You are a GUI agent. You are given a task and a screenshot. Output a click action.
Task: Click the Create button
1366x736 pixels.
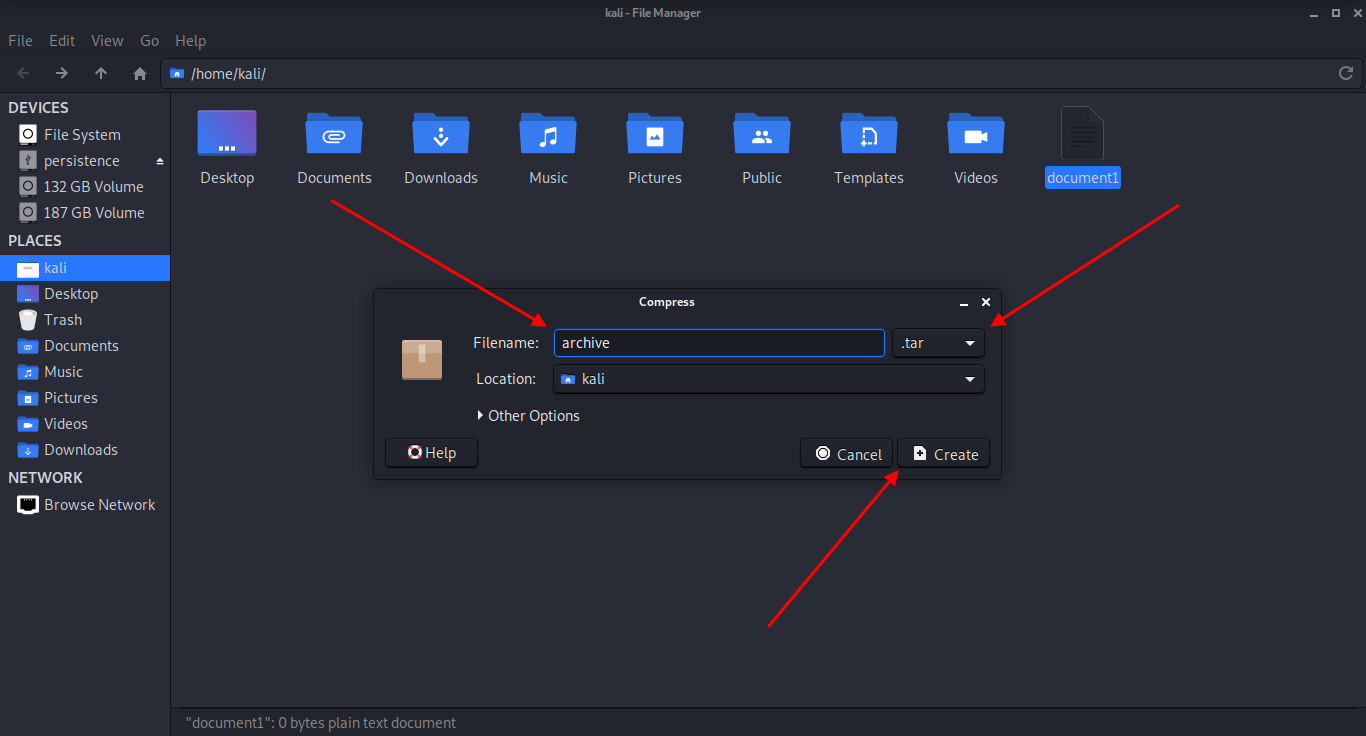pyautogui.click(x=944, y=454)
